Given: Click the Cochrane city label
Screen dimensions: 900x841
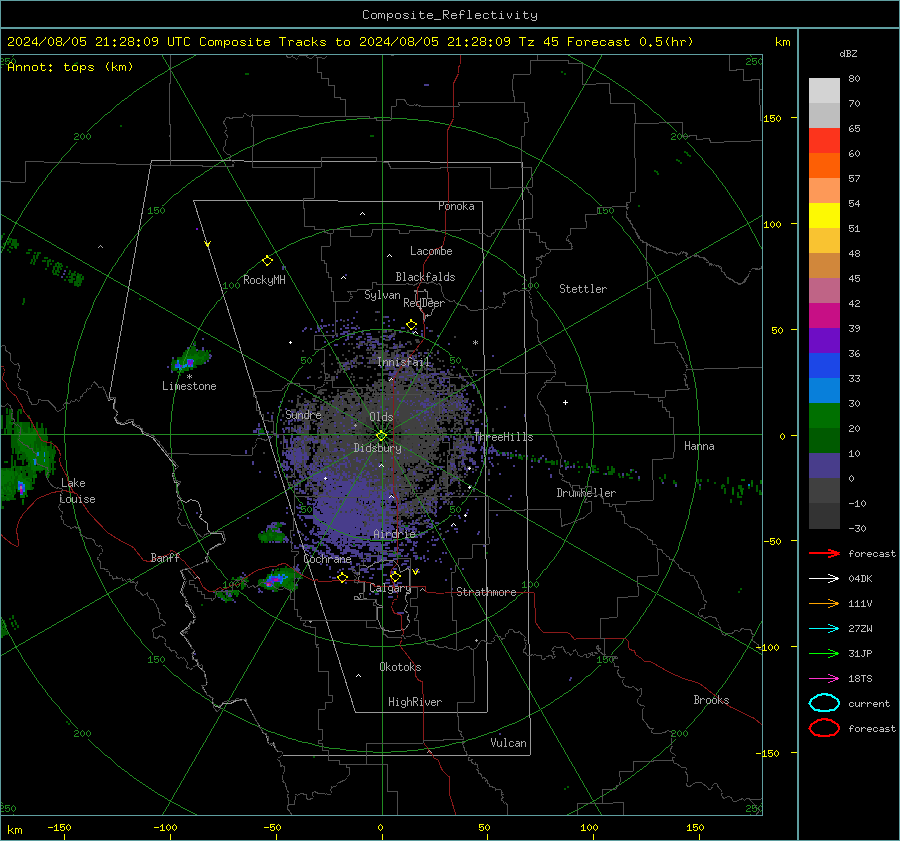Looking at the screenshot, I should click(327, 559).
